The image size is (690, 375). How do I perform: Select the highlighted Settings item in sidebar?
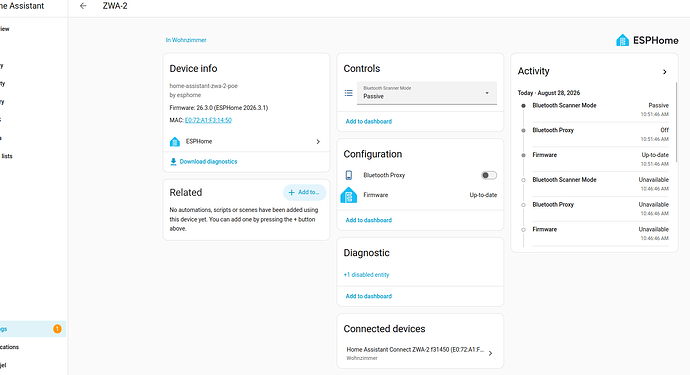point(33,329)
